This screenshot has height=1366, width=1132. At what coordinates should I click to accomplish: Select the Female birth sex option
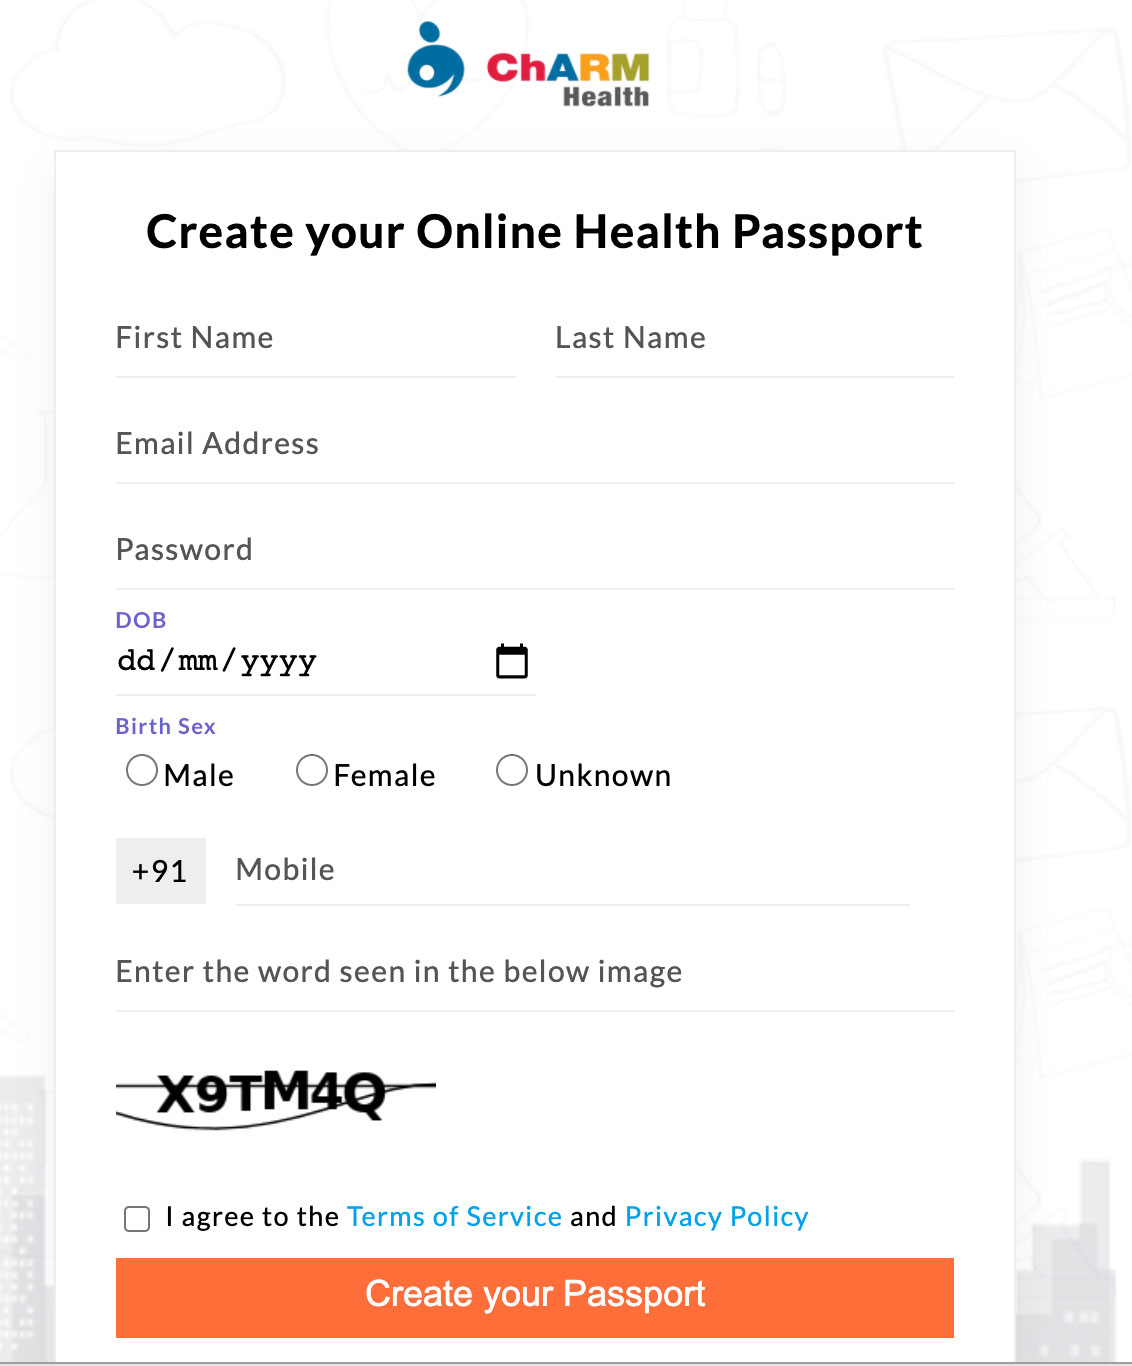[312, 770]
